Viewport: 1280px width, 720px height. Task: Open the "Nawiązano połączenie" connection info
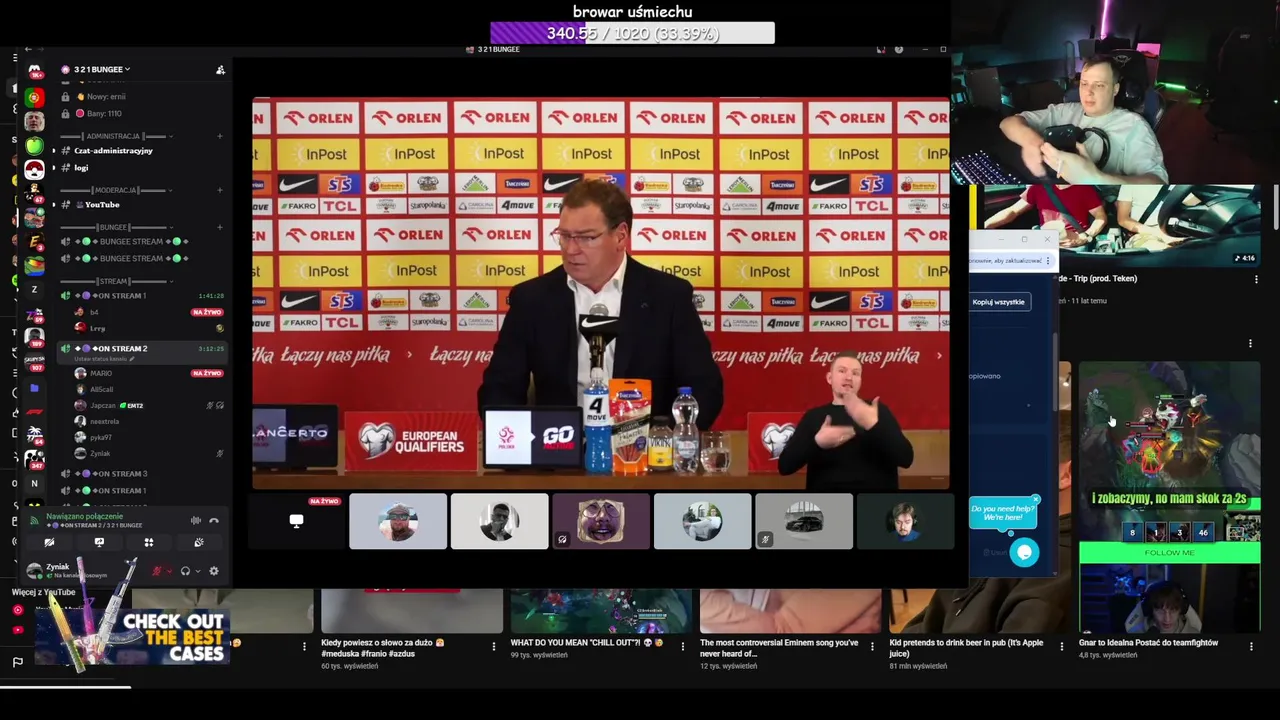[84, 516]
